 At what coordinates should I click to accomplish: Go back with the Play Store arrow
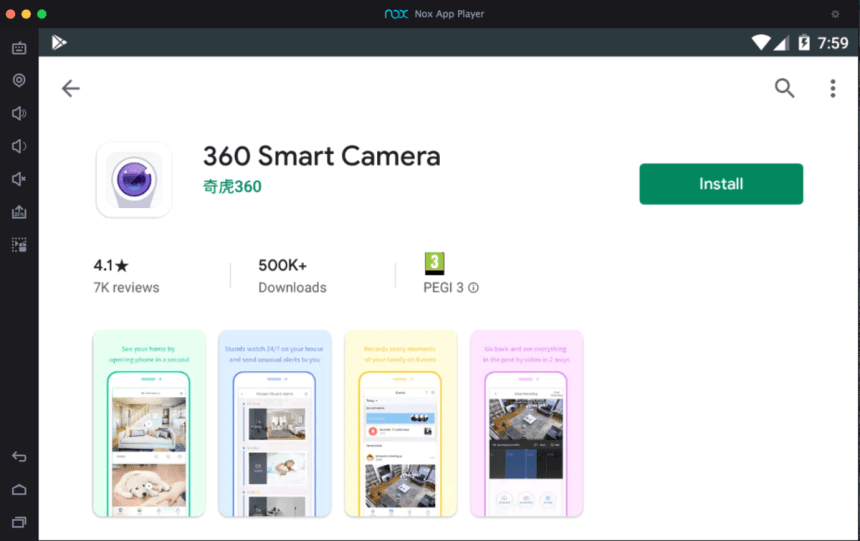click(x=71, y=88)
